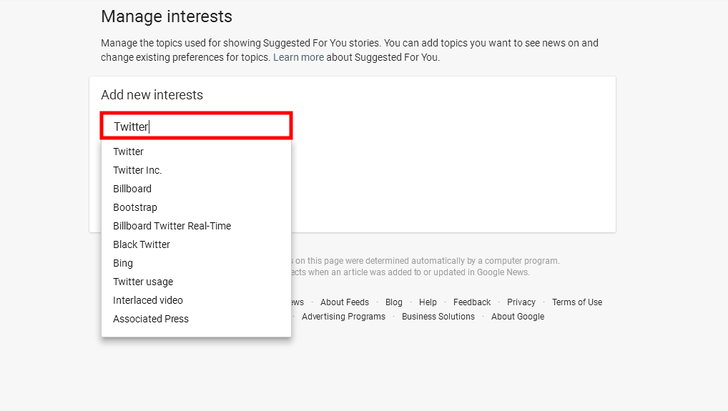Choose the "Twitter usage" suggestion
The width and height of the screenshot is (728, 411).
(196, 281)
